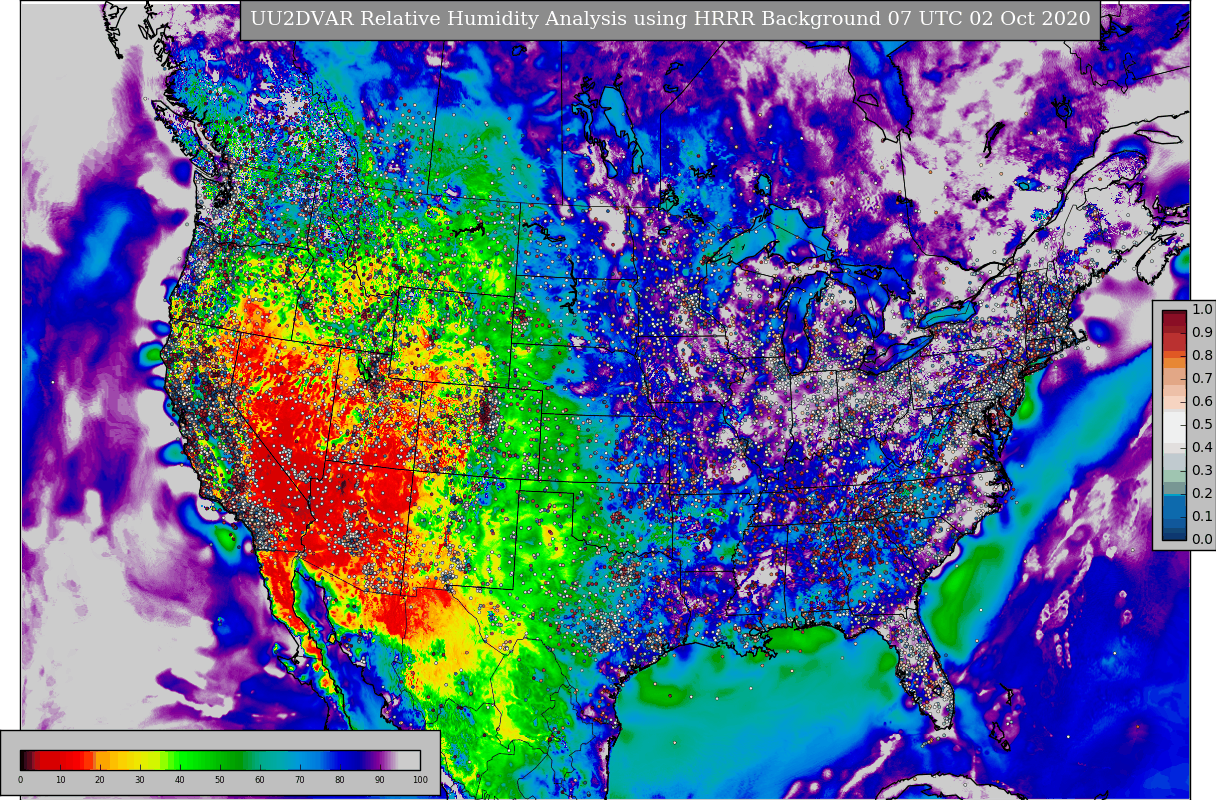Pick the dark navy swatch at right colorbar bottom
Screen dimensions: 1216x800
click(1174, 534)
